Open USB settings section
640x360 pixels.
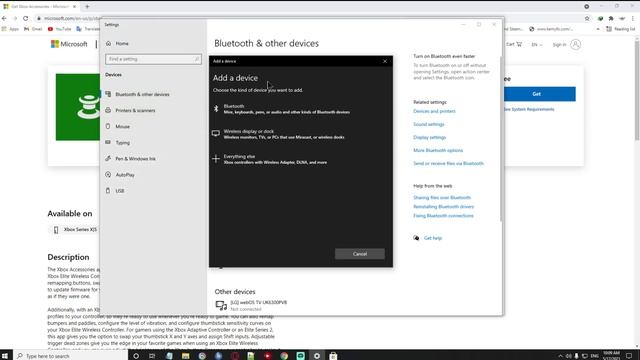[x=120, y=191]
